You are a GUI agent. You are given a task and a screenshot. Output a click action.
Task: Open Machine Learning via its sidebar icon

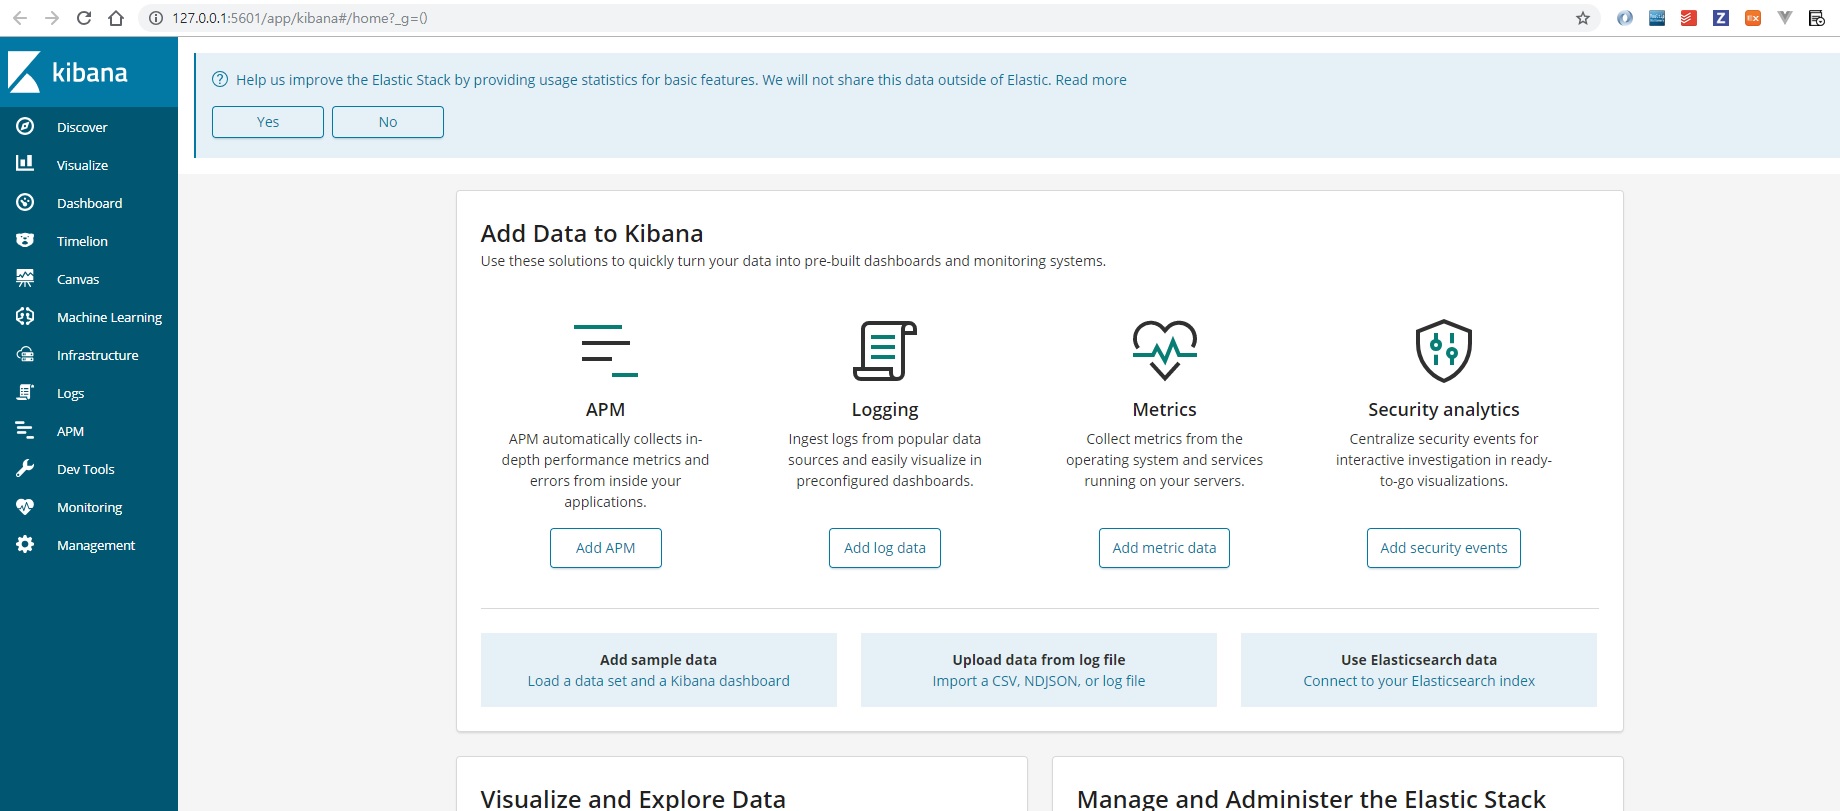click(x=25, y=316)
